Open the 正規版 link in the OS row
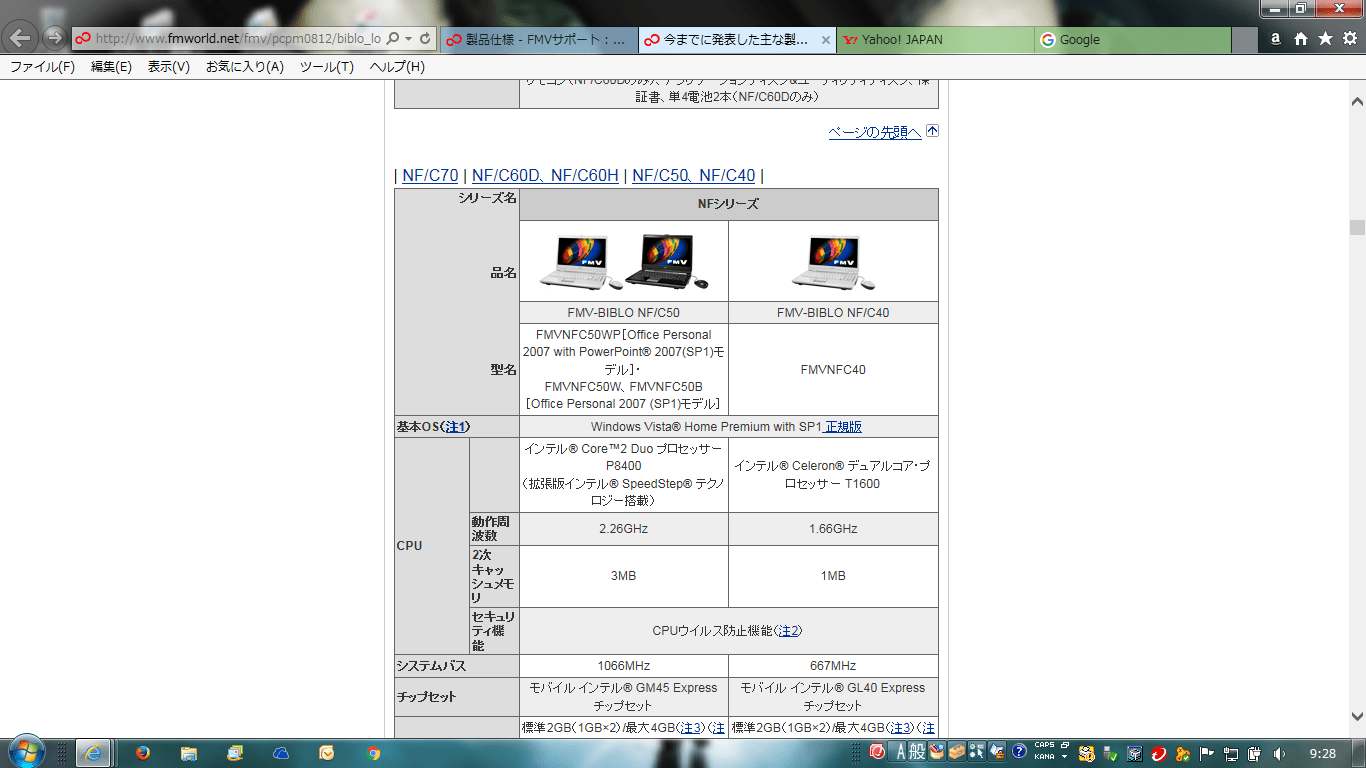The image size is (1366, 768). (843, 427)
